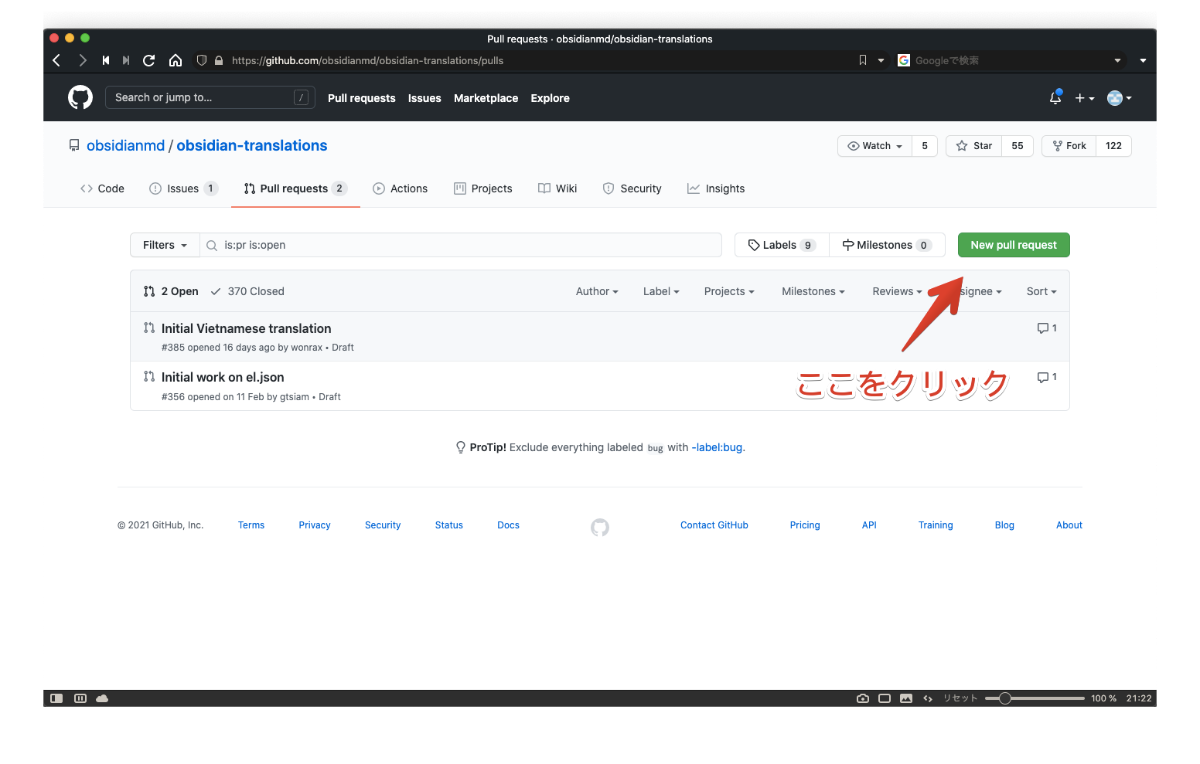Click the browser forward arrow
The width and height of the screenshot is (1200, 764).
[83, 60]
